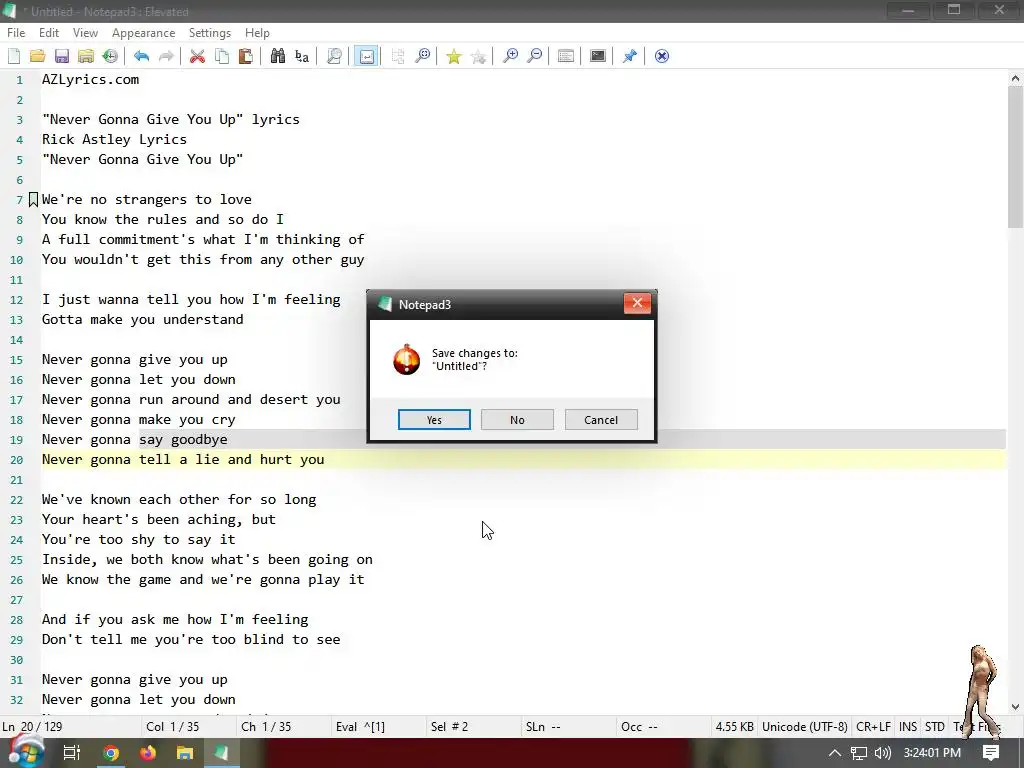Click the Replace text icon
Viewport: 1024px width, 768px height.
click(302, 56)
